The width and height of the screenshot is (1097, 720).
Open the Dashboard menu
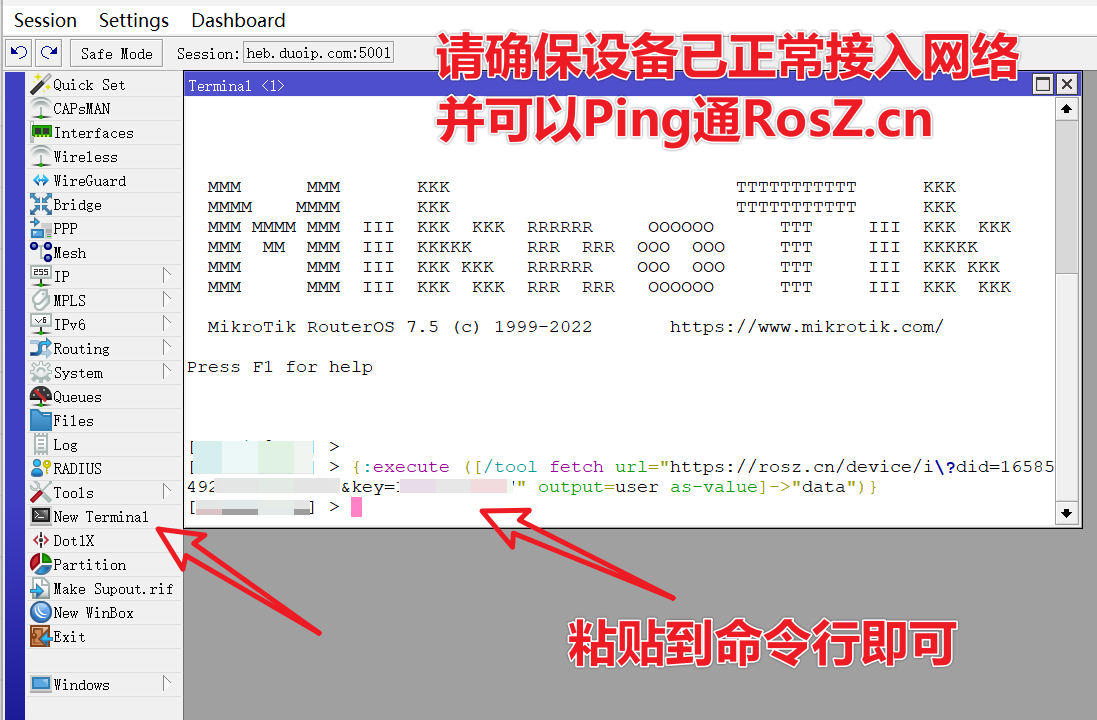click(x=237, y=20)
